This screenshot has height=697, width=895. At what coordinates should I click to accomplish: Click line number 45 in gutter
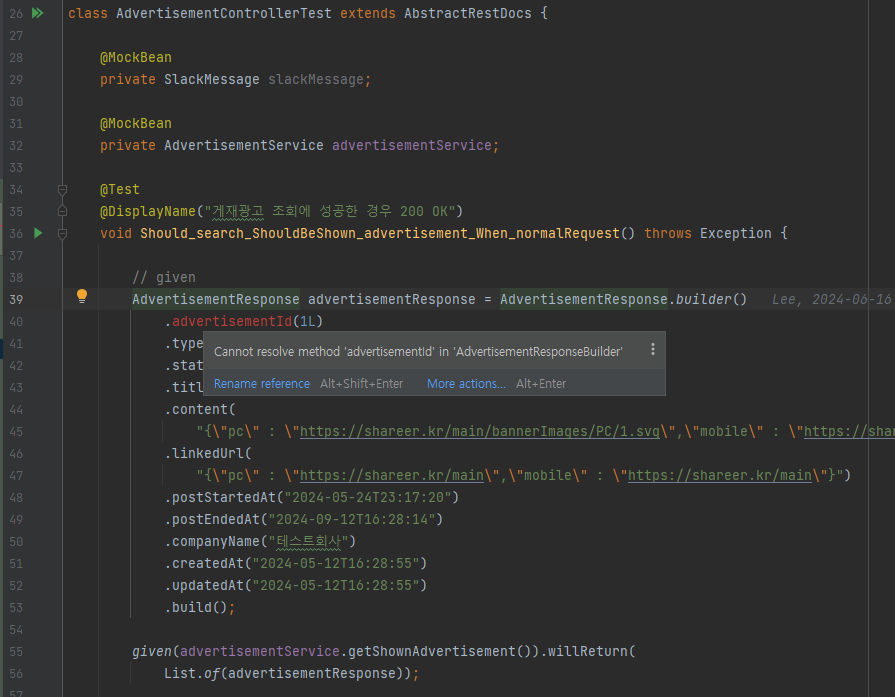16,432
